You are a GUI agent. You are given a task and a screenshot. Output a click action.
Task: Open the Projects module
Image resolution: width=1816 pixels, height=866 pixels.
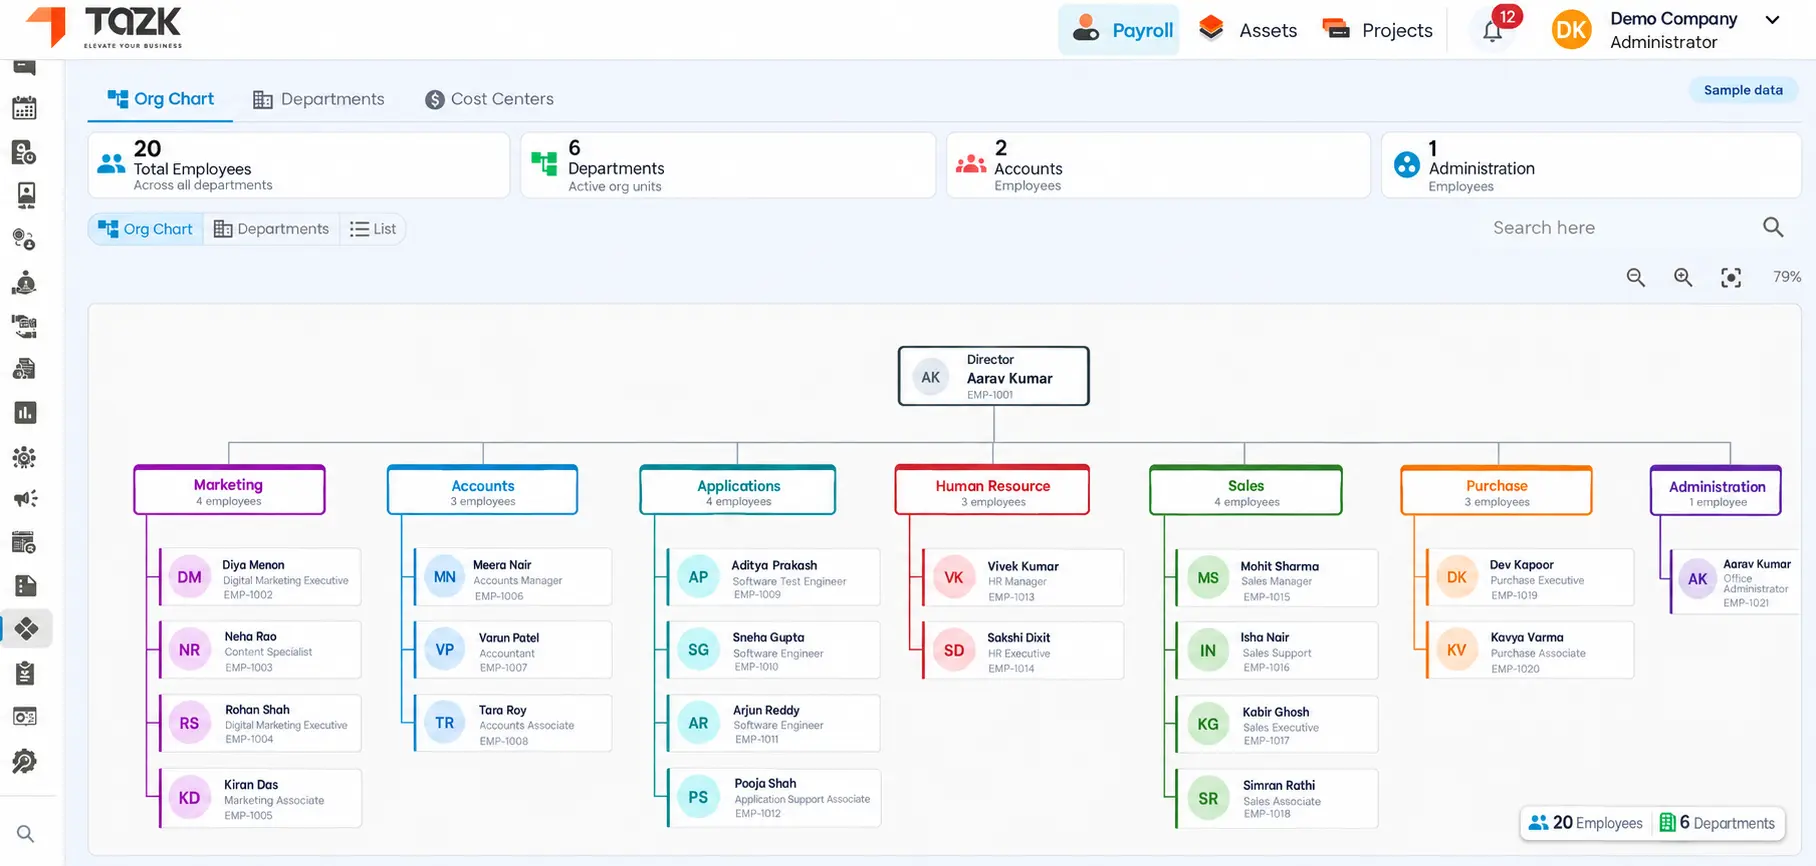1377,30
